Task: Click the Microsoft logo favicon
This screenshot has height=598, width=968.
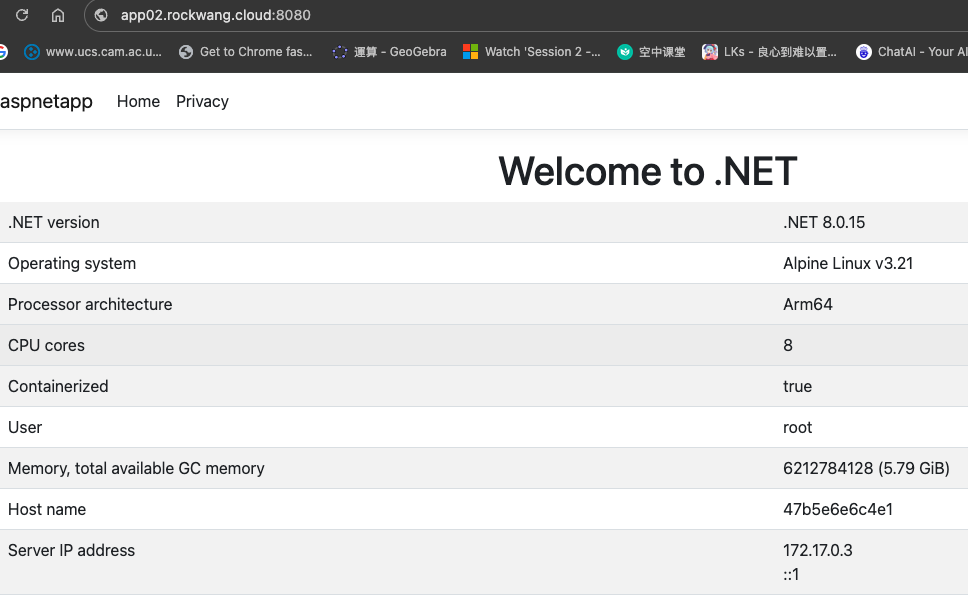Action: point(470,52)
